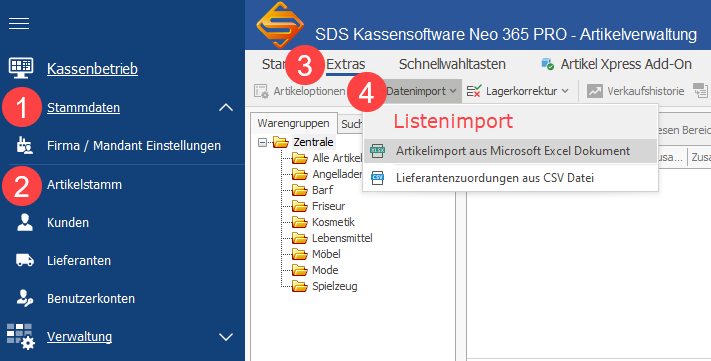Image resolution: width=711 pixels, height=361 pixels.
Task: Click the Verwaltung grid-gear icon
Action: tap(21, 337)
